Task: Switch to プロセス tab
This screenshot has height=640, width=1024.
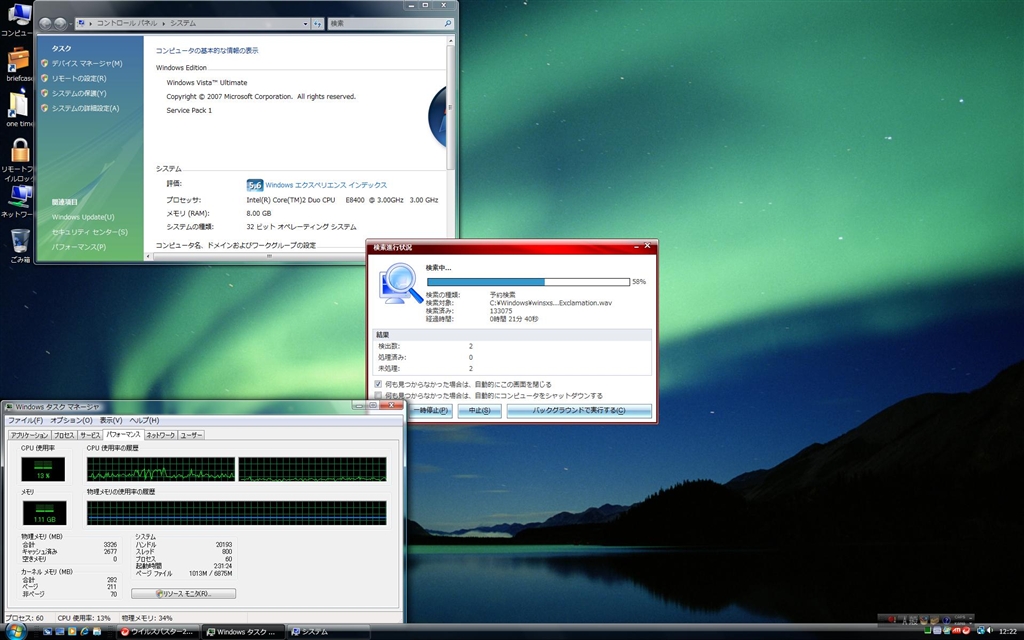Action: (x=64, y=435)
